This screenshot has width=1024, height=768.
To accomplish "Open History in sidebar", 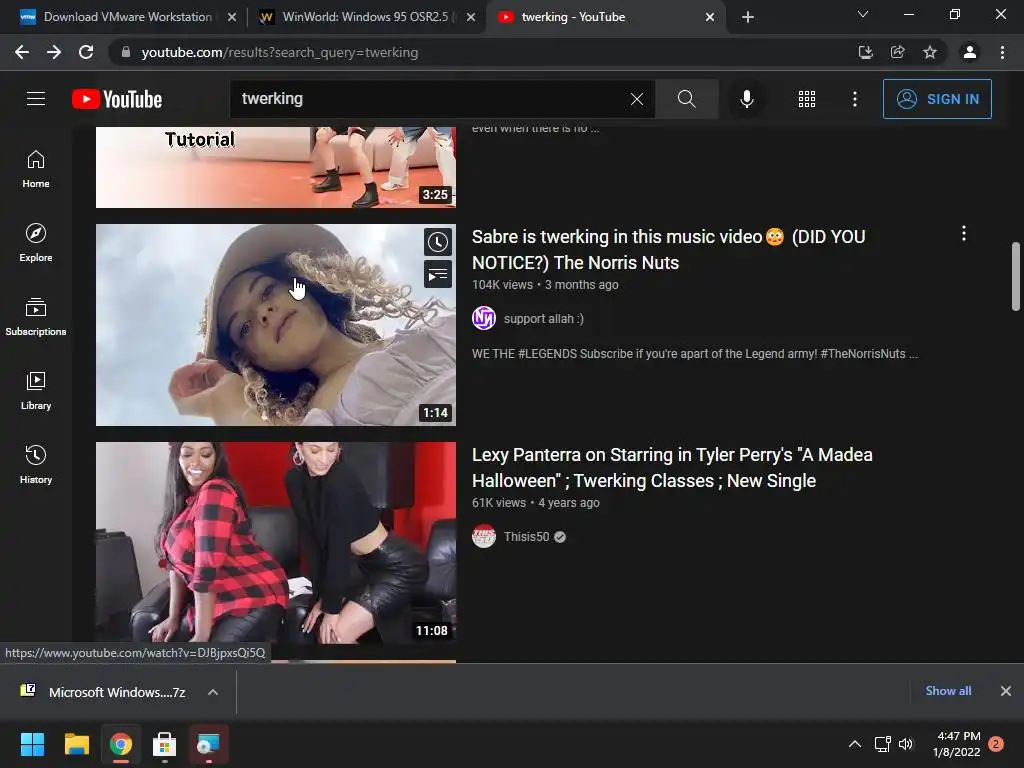I will tap(36, 464).
